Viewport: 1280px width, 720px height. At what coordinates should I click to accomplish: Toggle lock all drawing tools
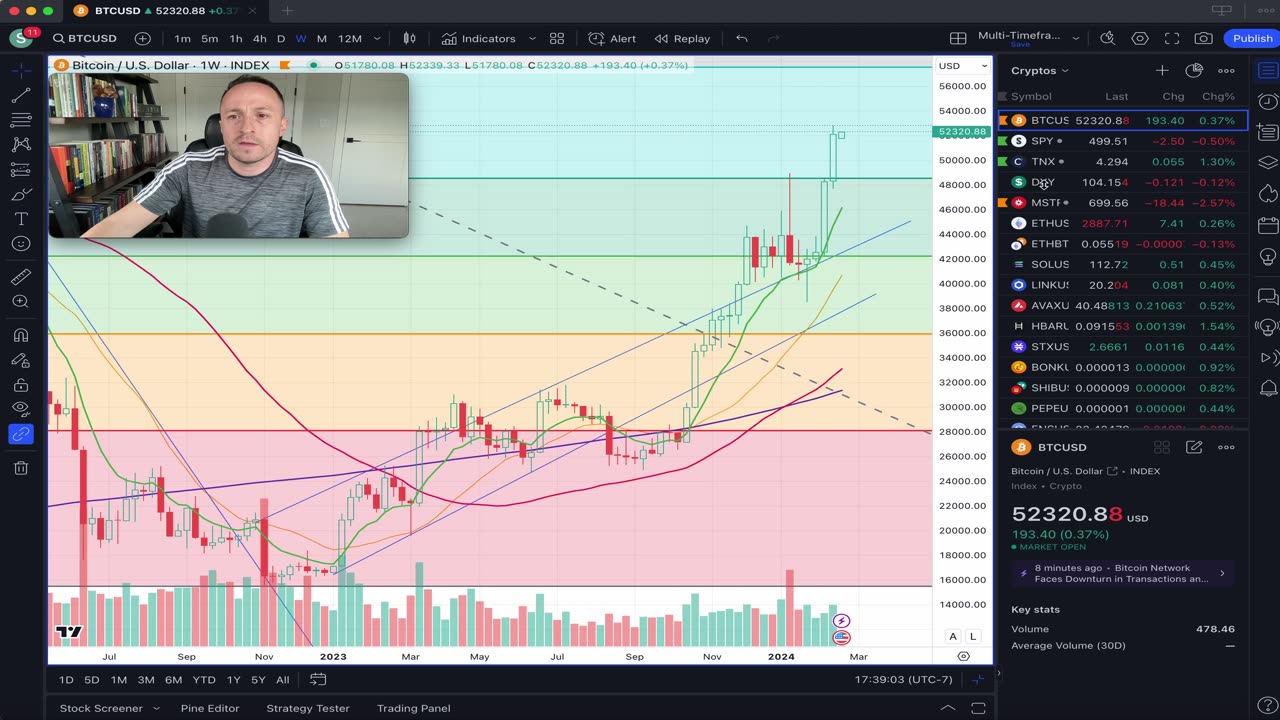(20, 385)
